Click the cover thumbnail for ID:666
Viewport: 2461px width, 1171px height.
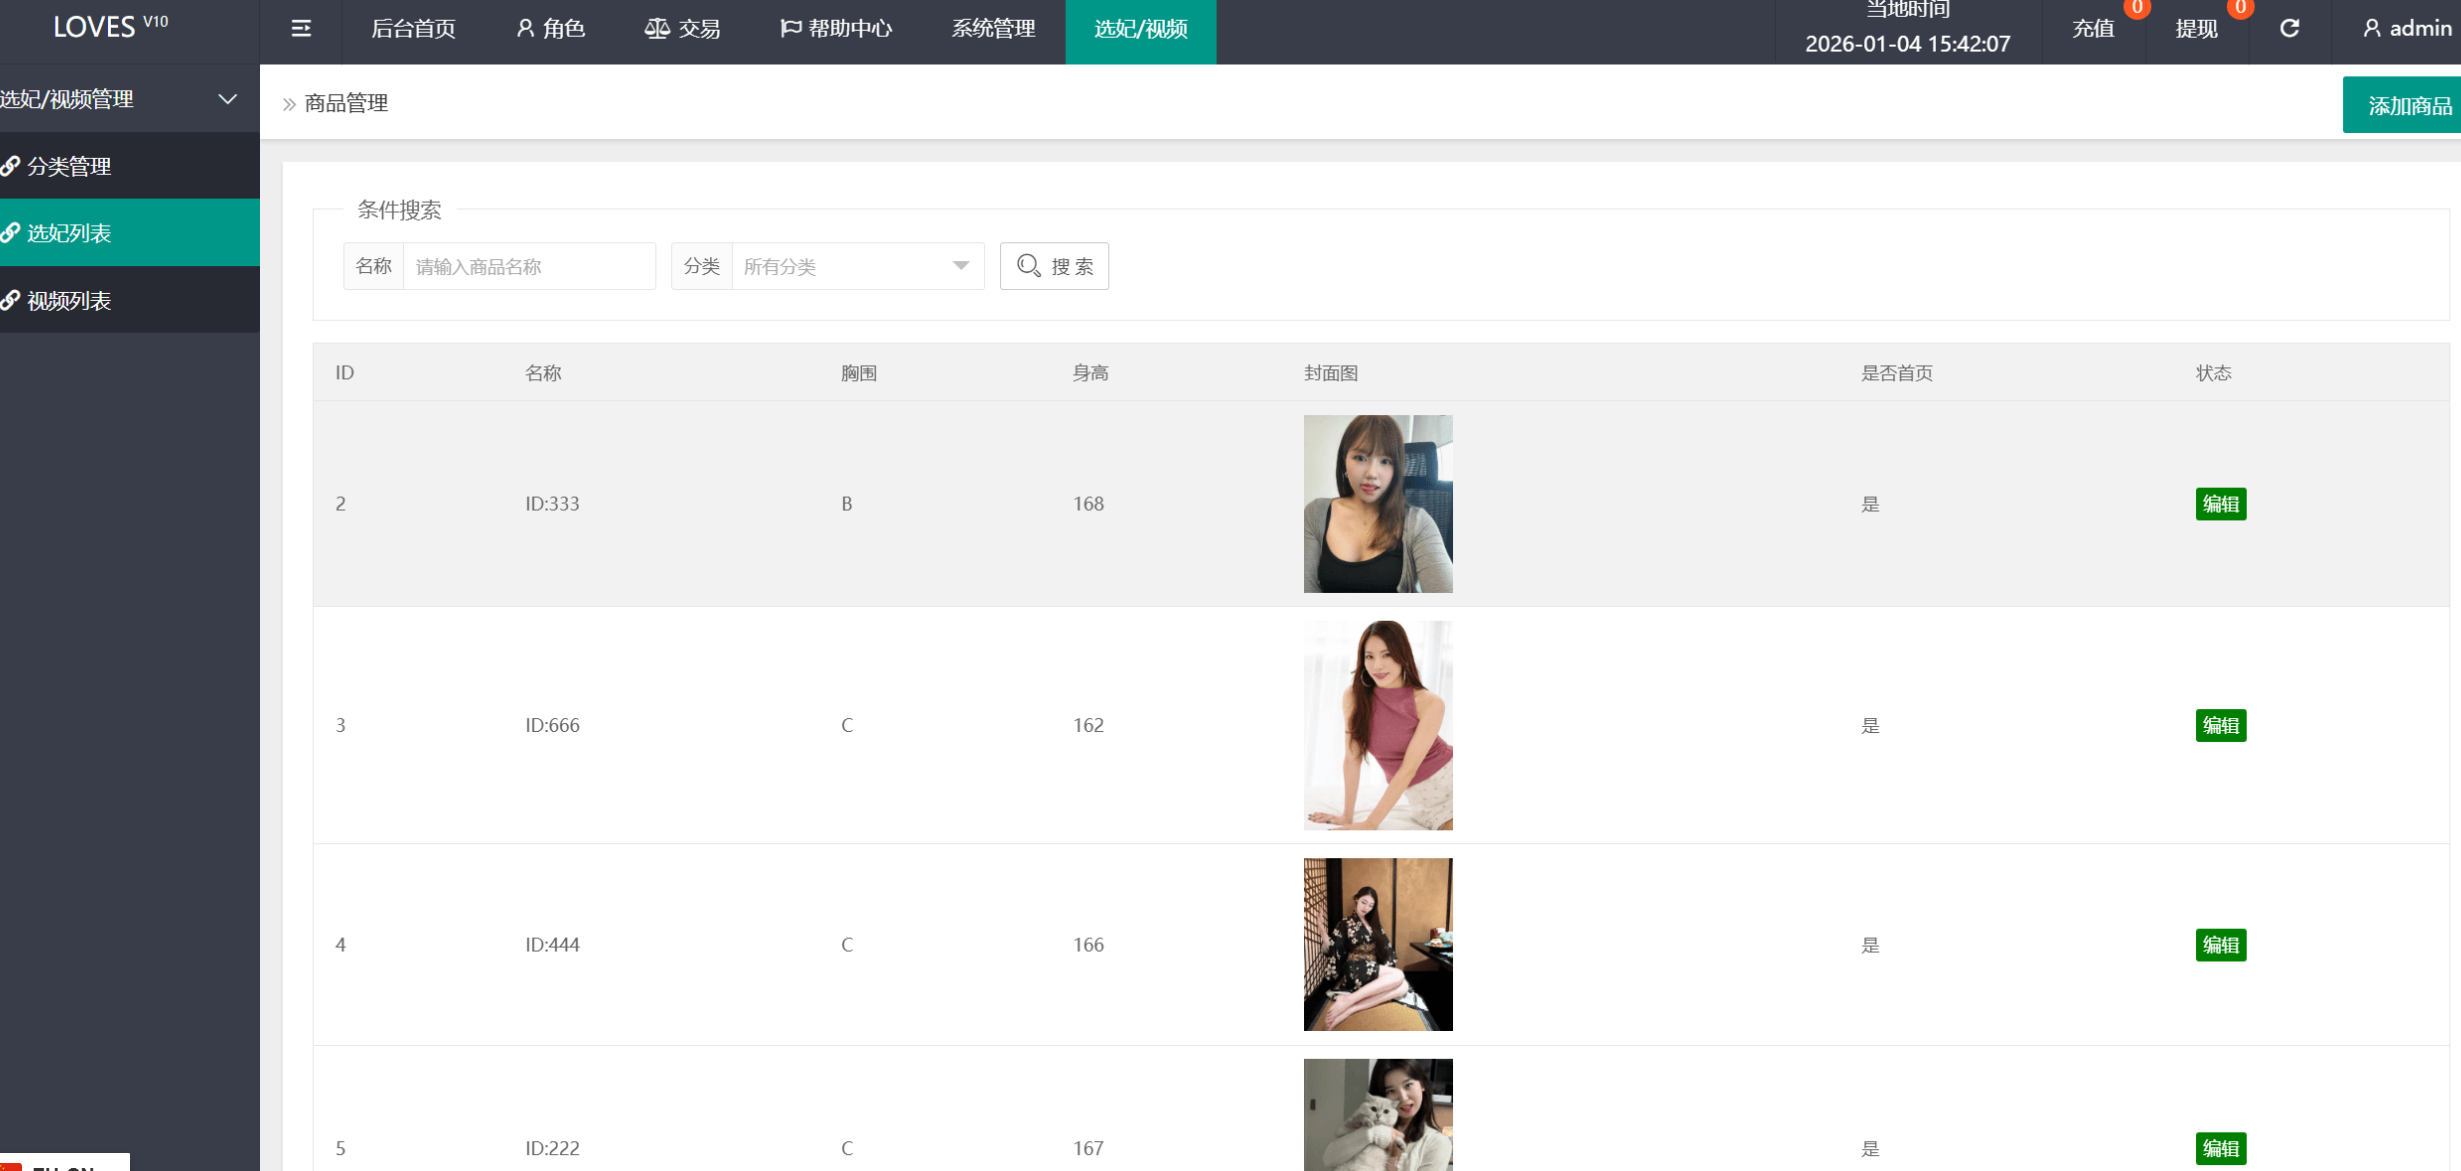click(x=1377, y=725)
